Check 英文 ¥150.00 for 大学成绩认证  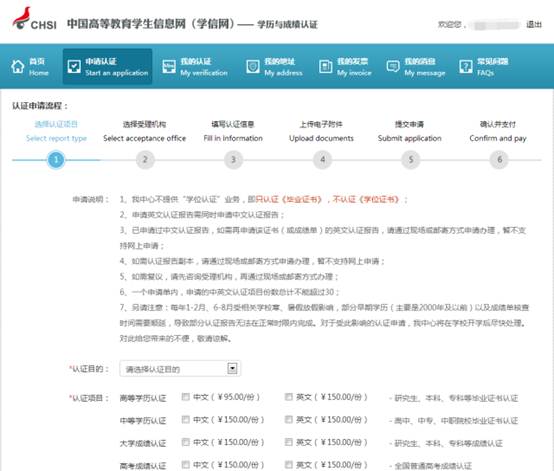(x=289, y=442)
